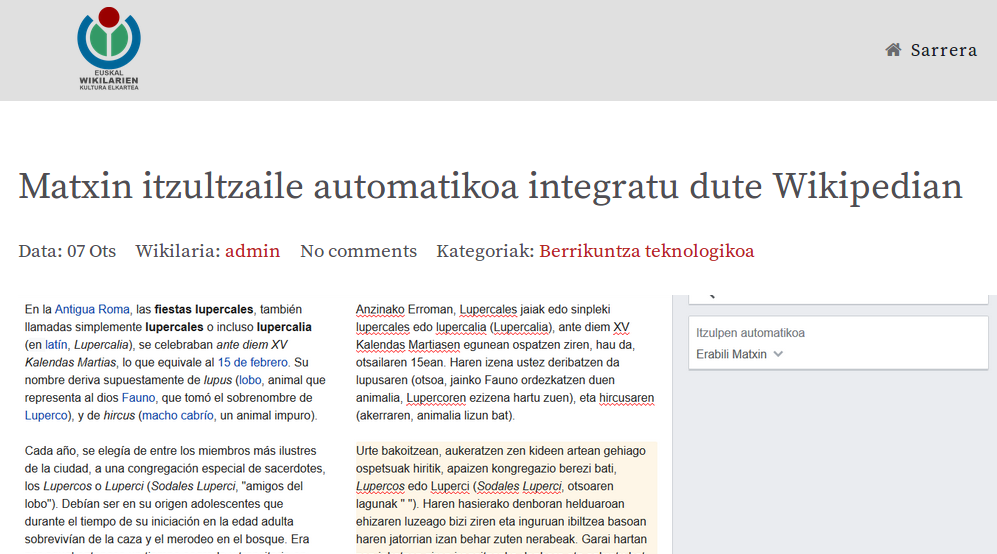Open the macho cabrío link
Screen dimensions: 997x554
[x=177, y=415]
